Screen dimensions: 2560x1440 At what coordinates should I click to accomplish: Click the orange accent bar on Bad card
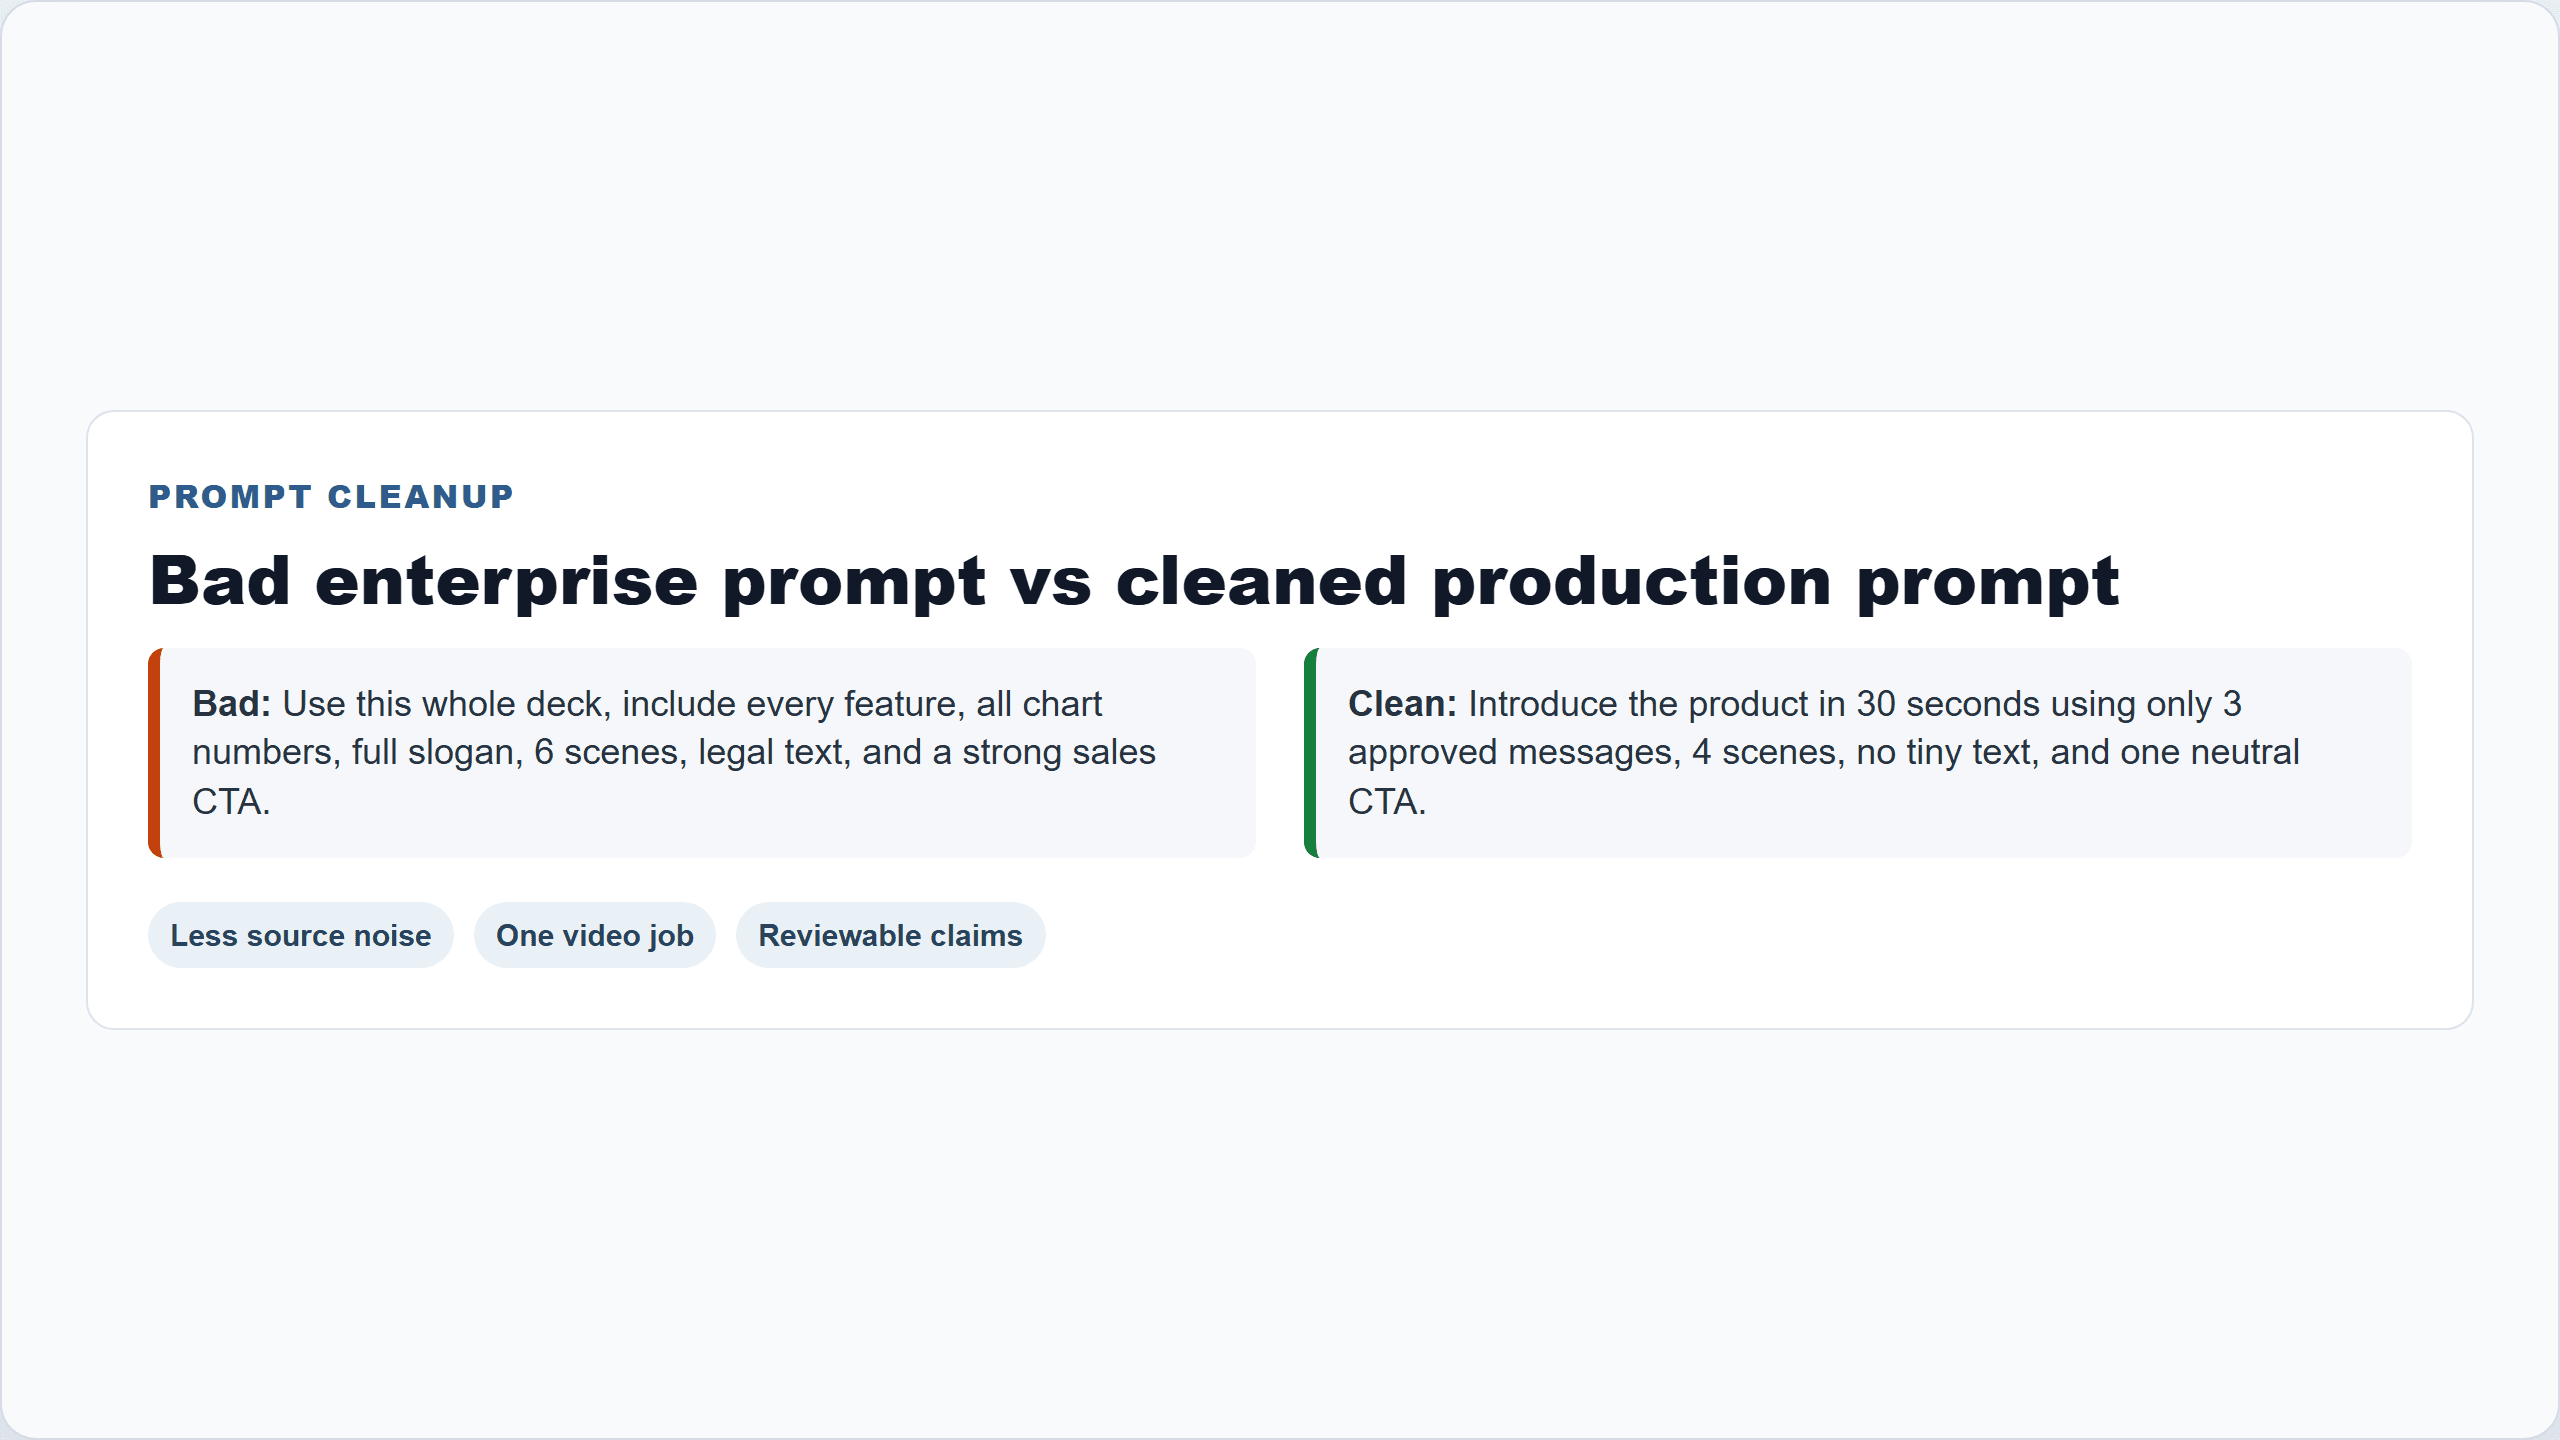point(155,753)
